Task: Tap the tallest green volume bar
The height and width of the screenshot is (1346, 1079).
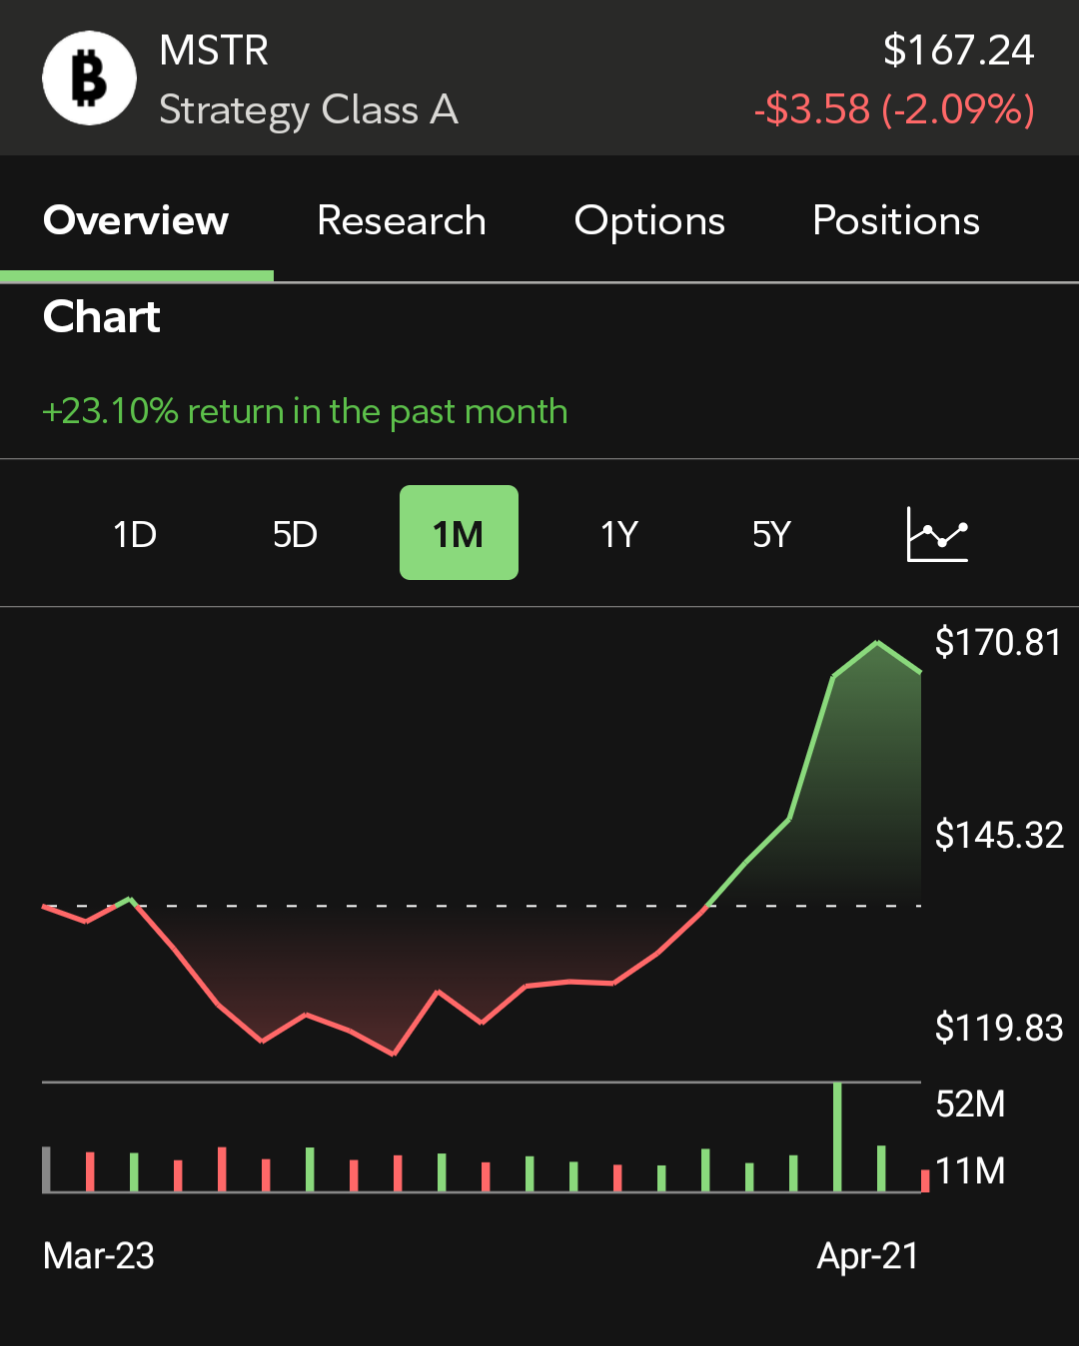Action: point(838,1137)
